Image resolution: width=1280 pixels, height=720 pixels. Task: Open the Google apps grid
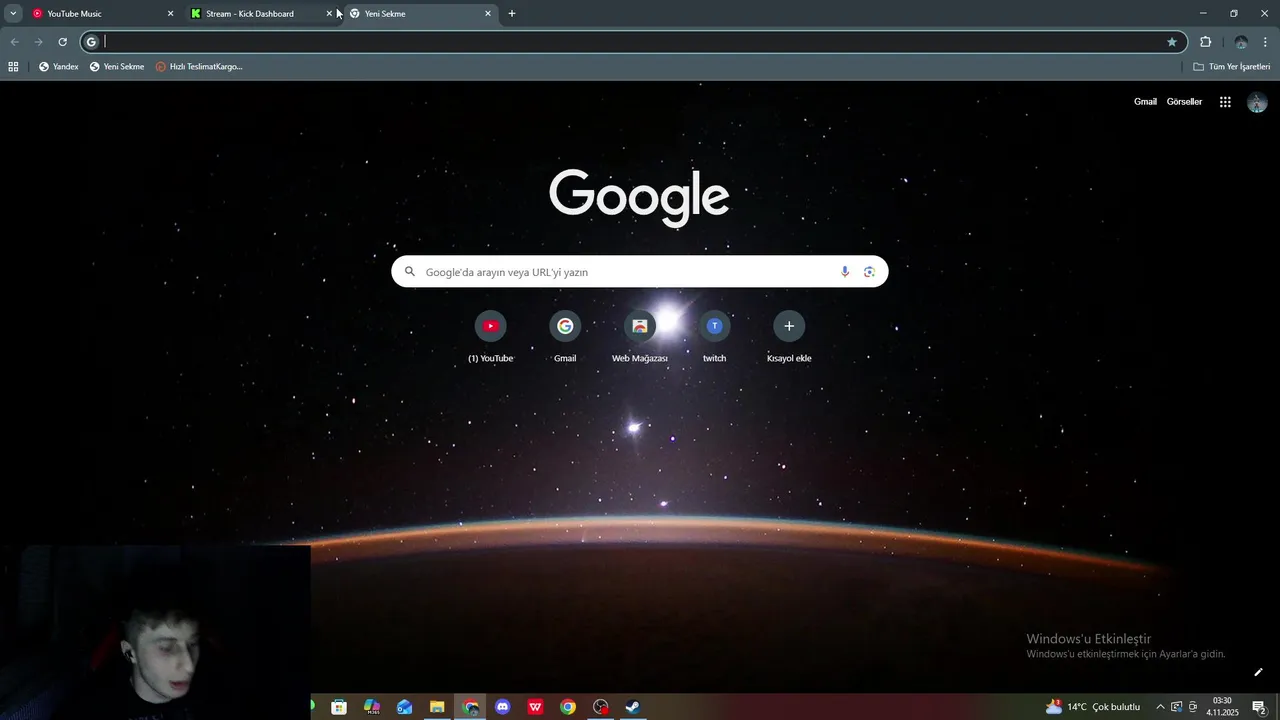pyautogui.click(x=1225, y=102)
